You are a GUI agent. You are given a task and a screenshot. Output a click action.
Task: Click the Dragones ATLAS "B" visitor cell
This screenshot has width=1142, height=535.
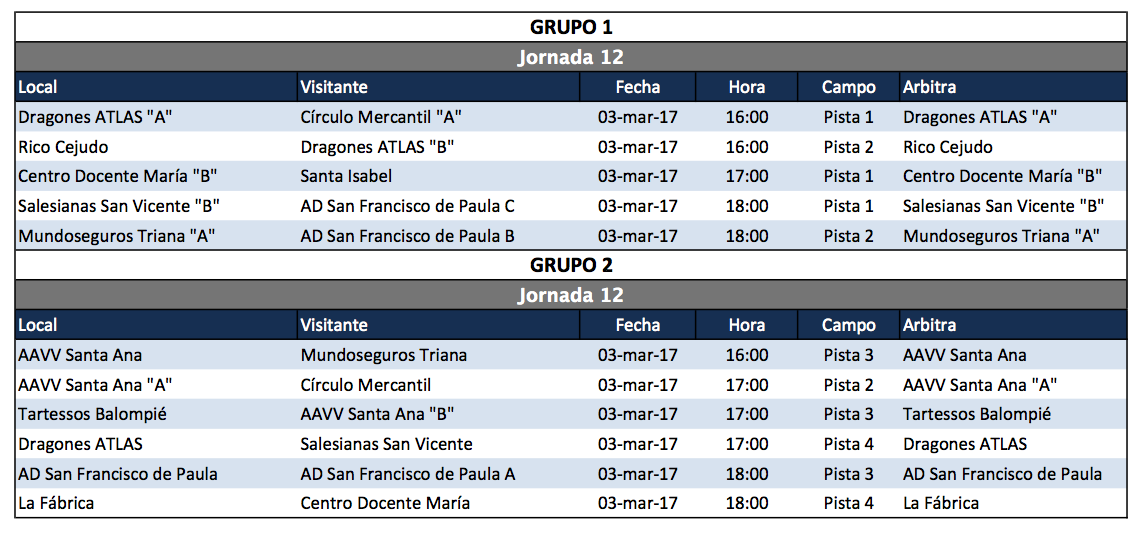(x=378, y=147)
